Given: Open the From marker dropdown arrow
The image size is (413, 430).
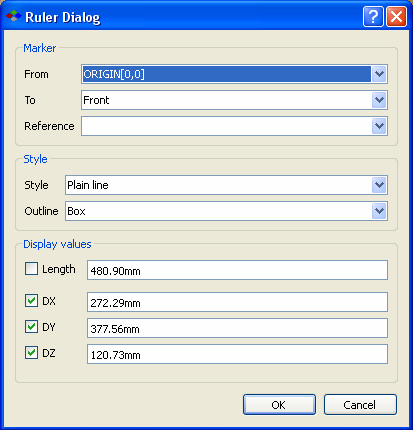Looking at the screenshot, I should point(379,74).
